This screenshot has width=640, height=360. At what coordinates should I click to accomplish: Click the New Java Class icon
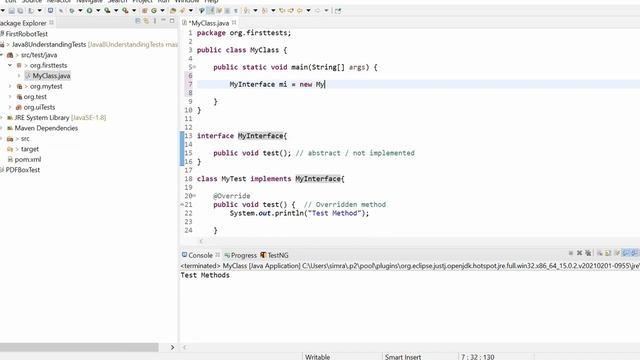[x=153, y=11]
